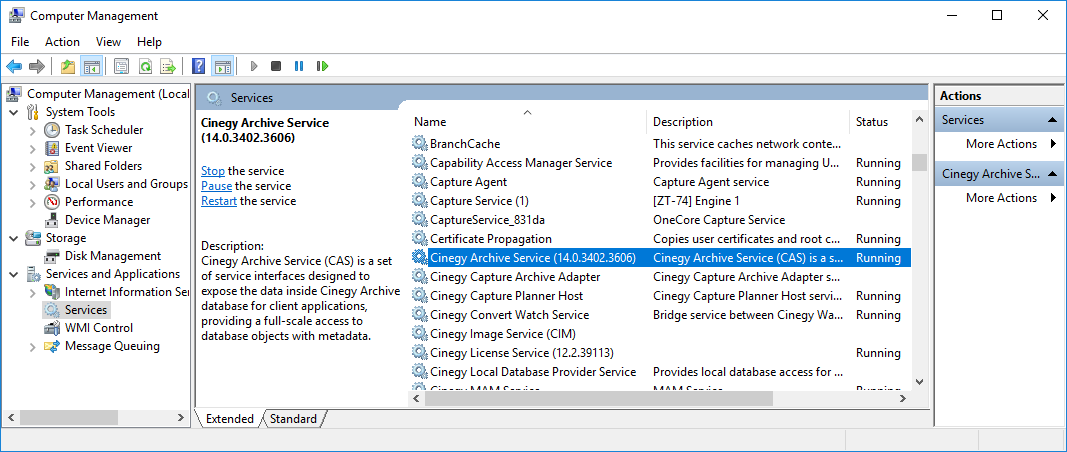Viewport: 1067px width, 452px height.
Task: Open the File menu
Action: coord(20,42)
